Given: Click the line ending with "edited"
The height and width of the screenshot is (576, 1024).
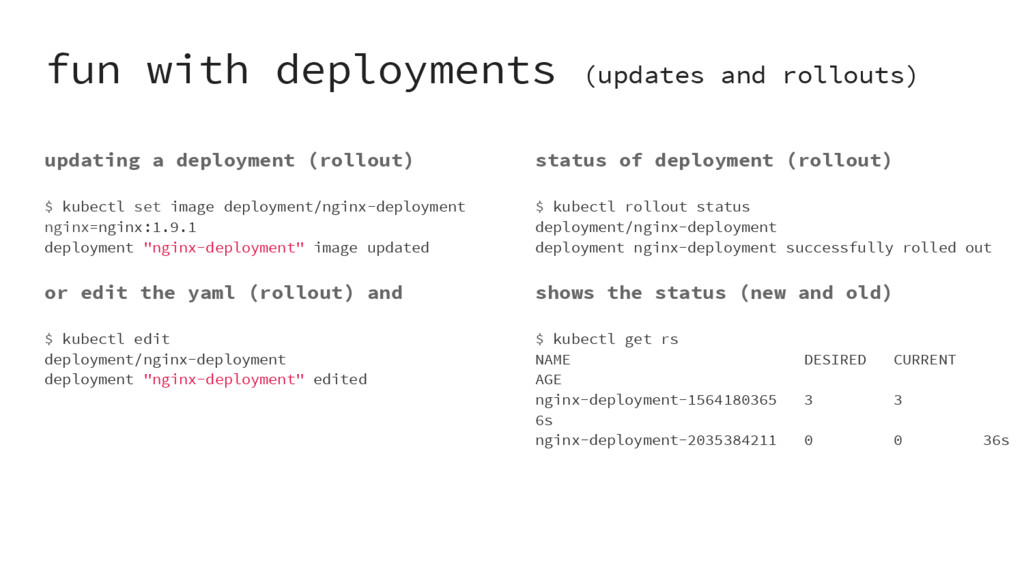Looking at the screenshot, I should tap(206, 379).
